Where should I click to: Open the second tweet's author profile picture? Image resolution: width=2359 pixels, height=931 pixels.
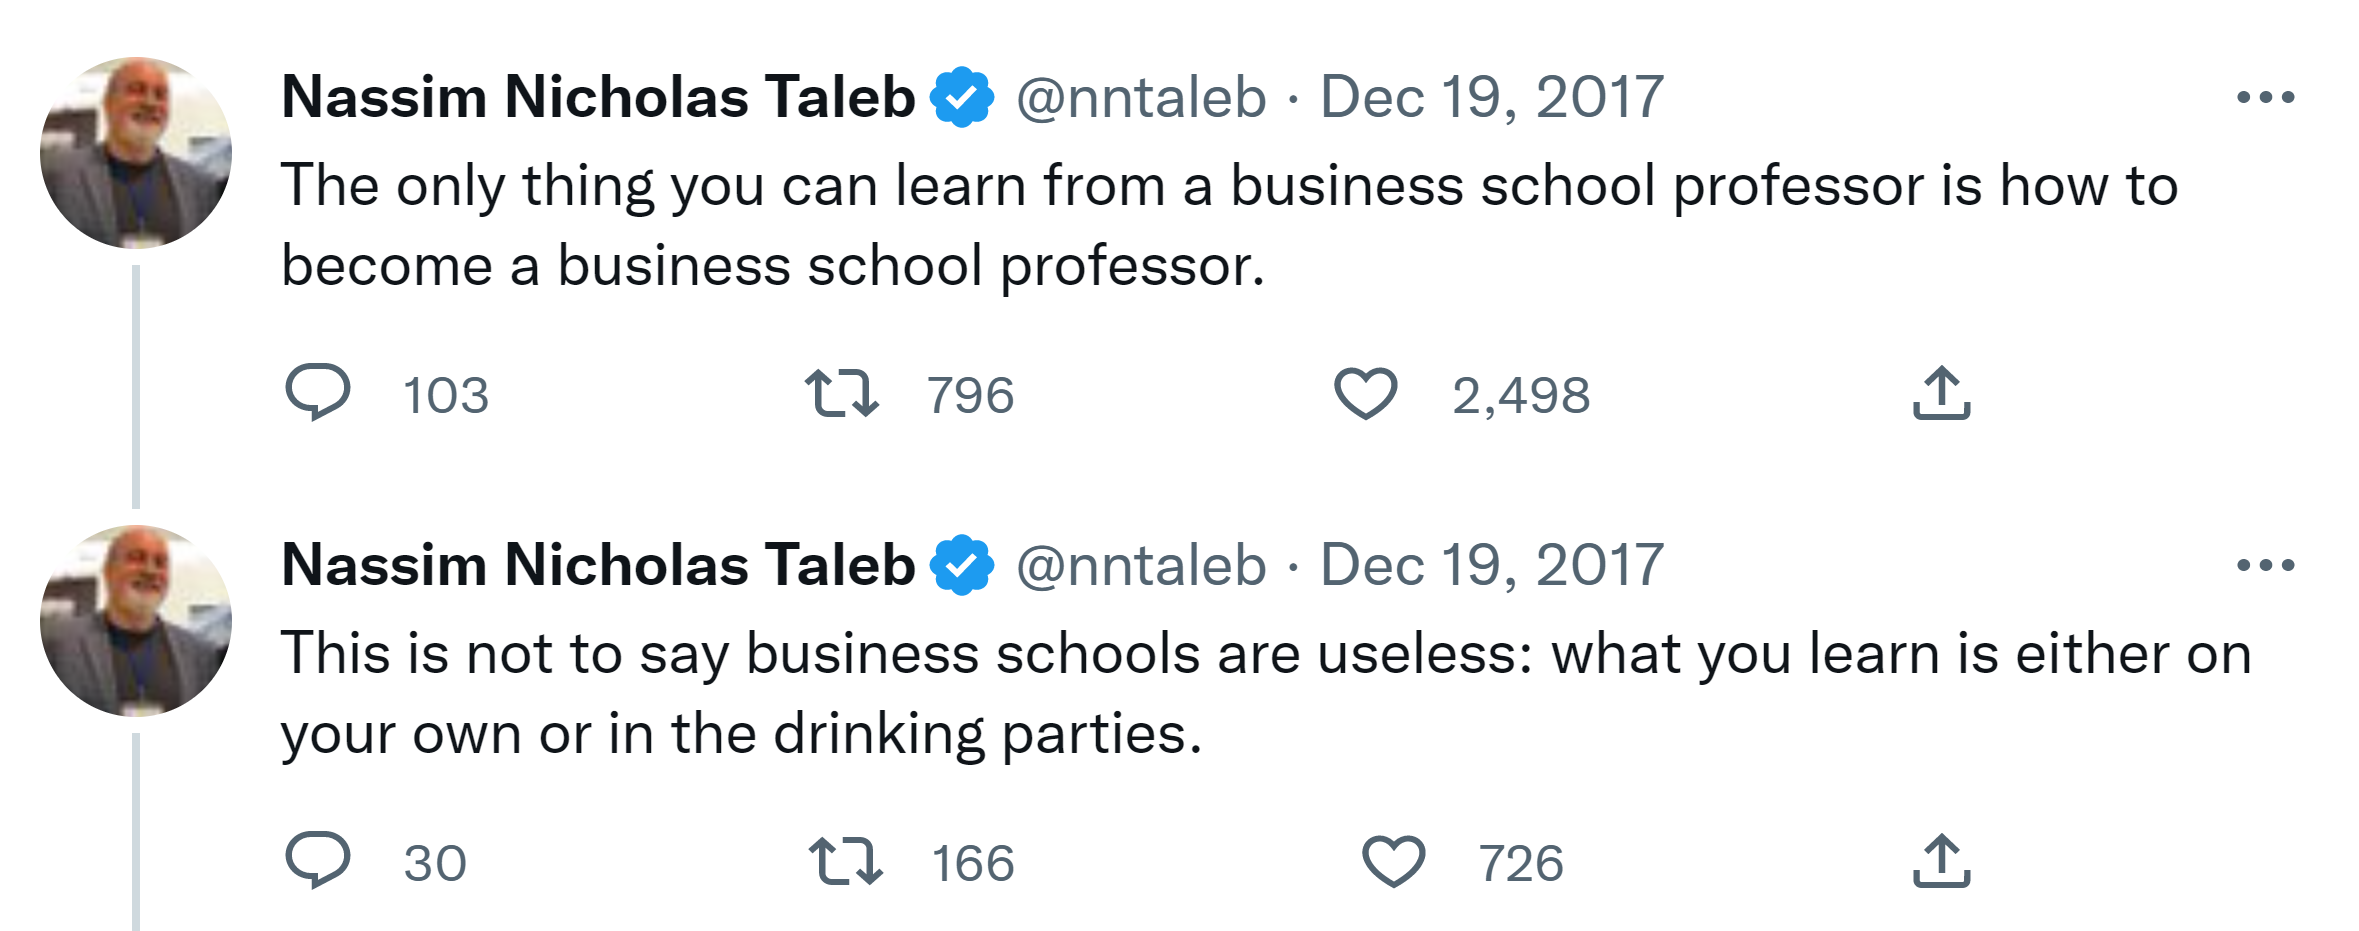click(136, 621)
